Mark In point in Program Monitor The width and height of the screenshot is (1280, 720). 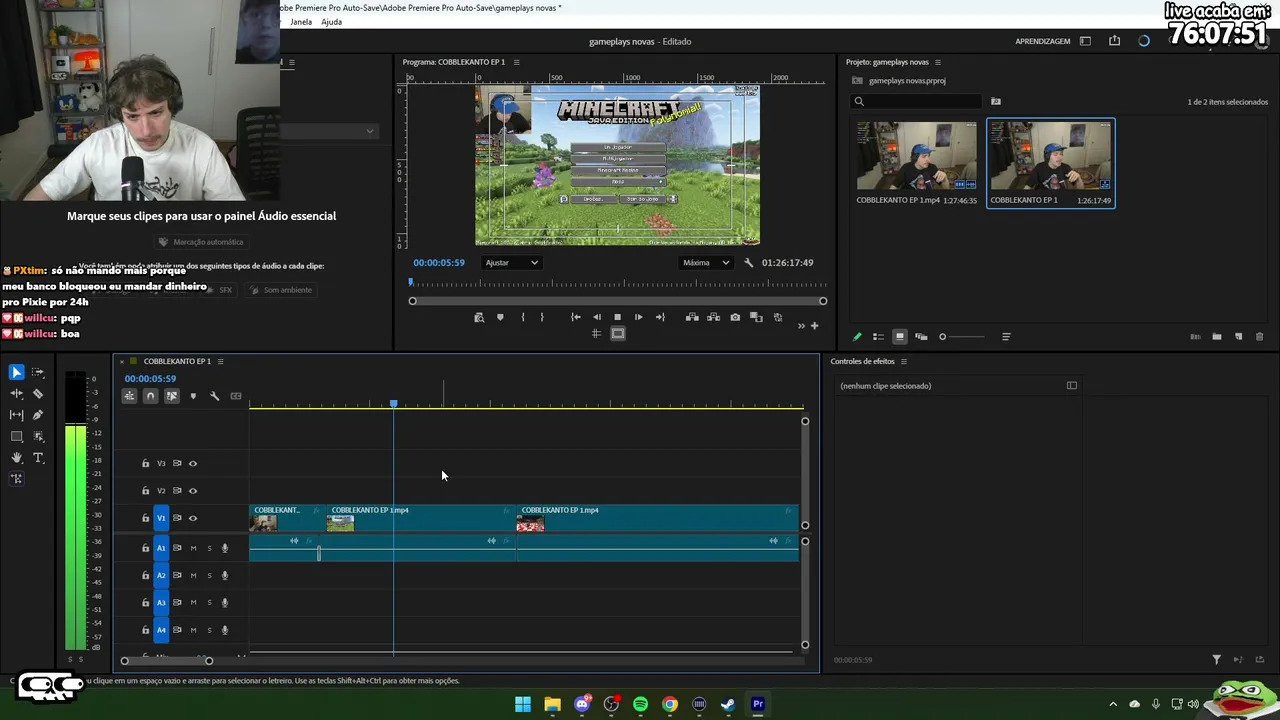pos(523,317)
